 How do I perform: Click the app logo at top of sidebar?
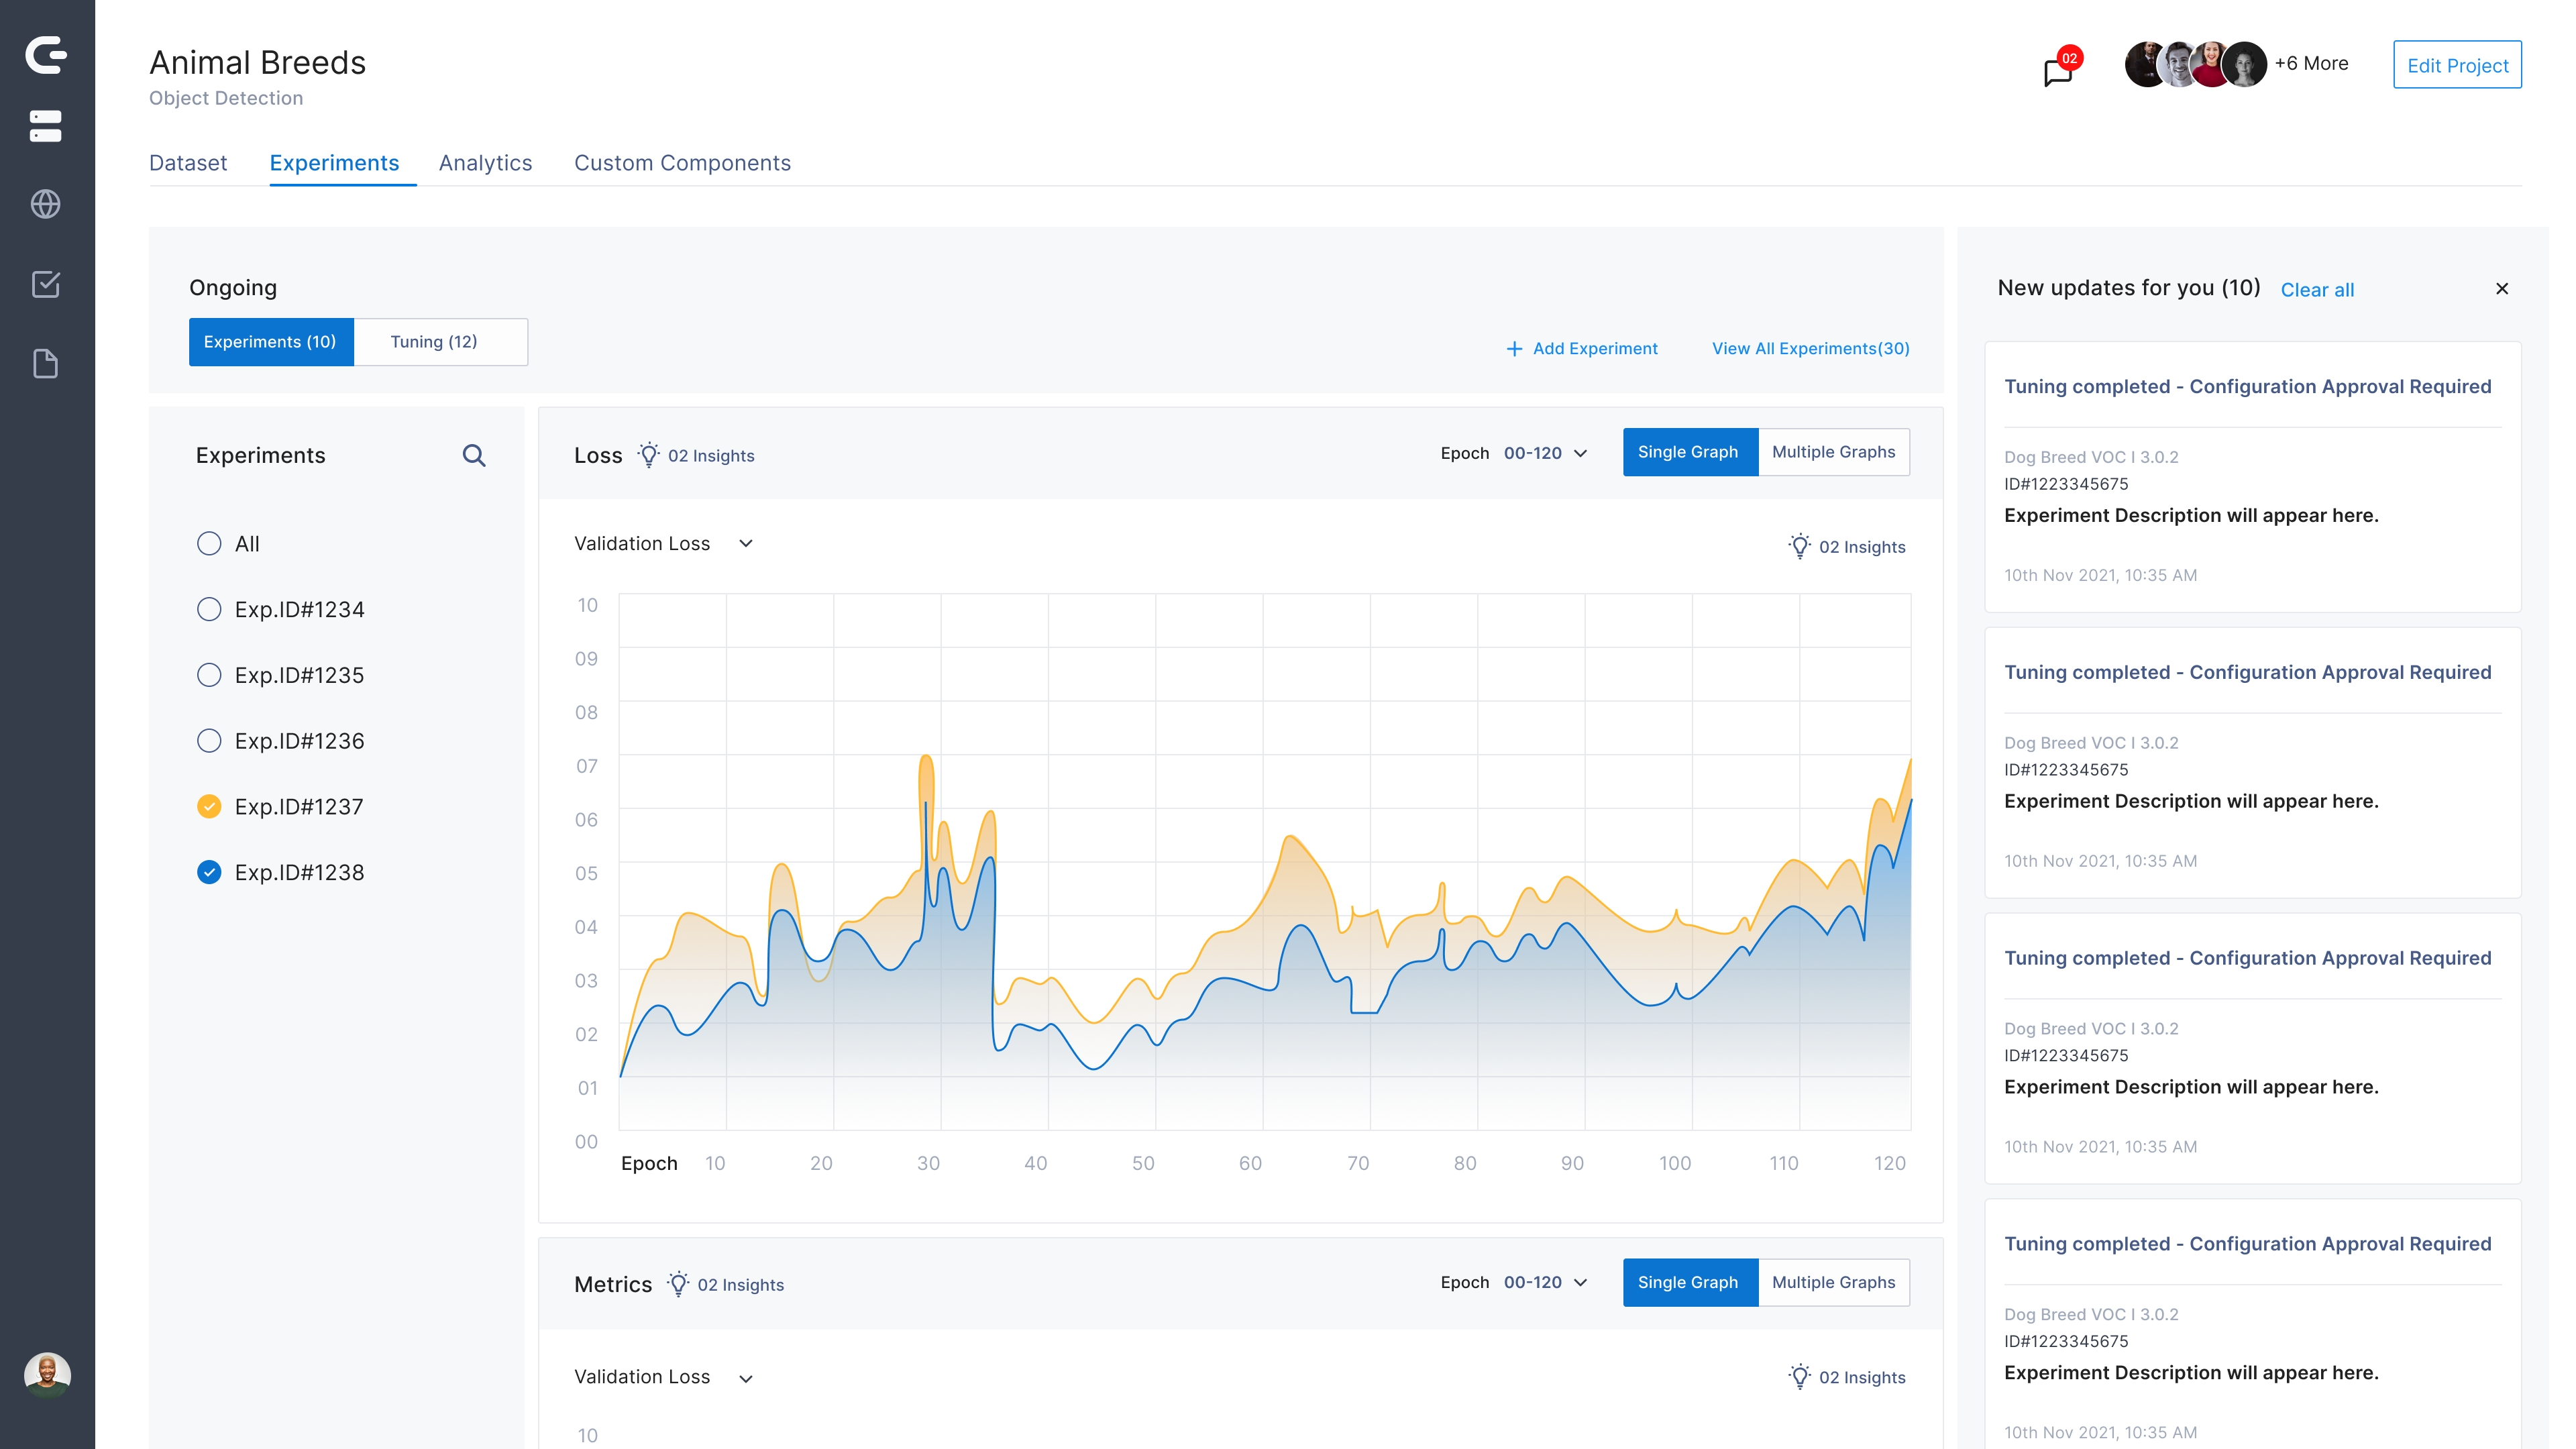[46, 55]
